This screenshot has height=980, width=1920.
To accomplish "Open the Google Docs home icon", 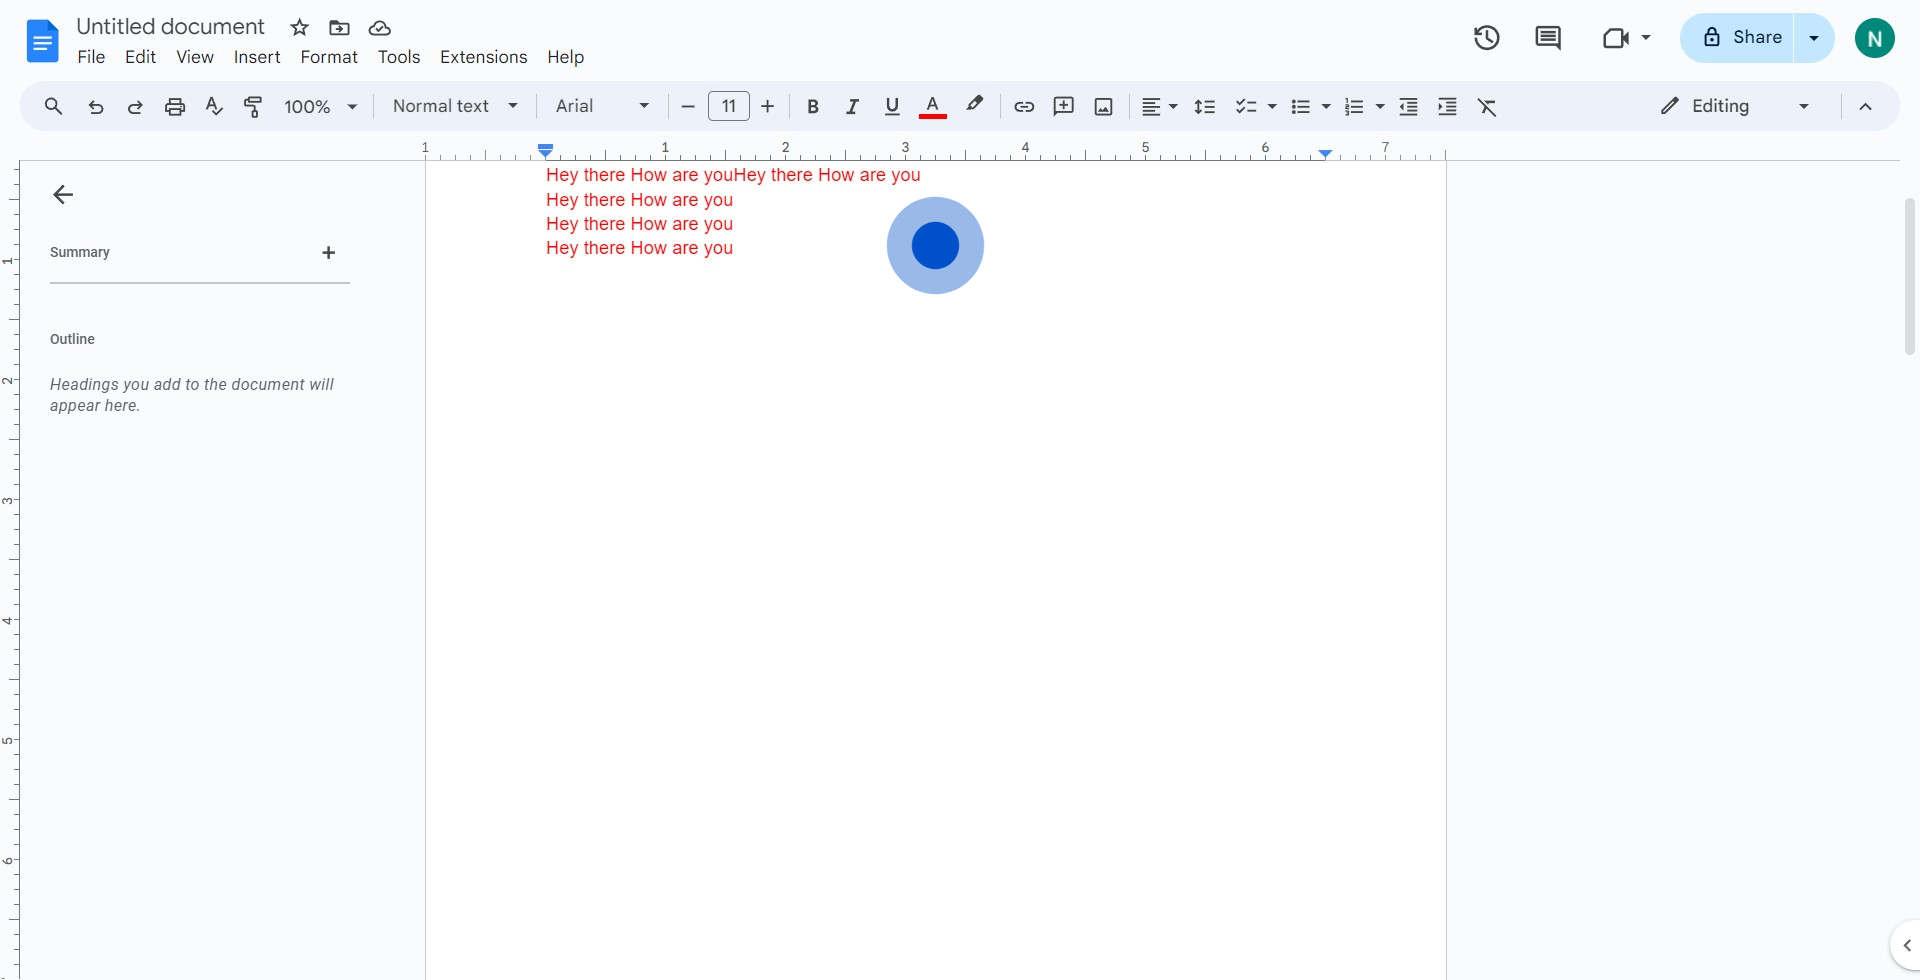I will (42, 41).
